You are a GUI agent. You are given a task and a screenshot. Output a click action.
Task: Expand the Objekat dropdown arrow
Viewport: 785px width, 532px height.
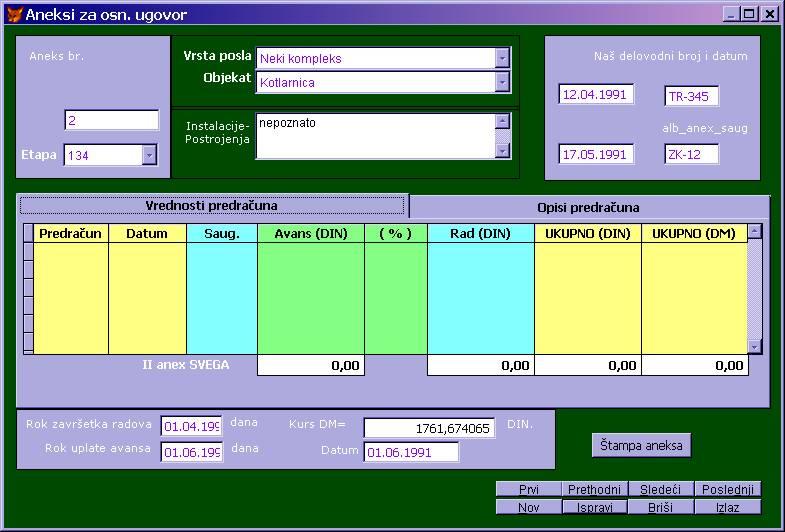coord(502,82)
